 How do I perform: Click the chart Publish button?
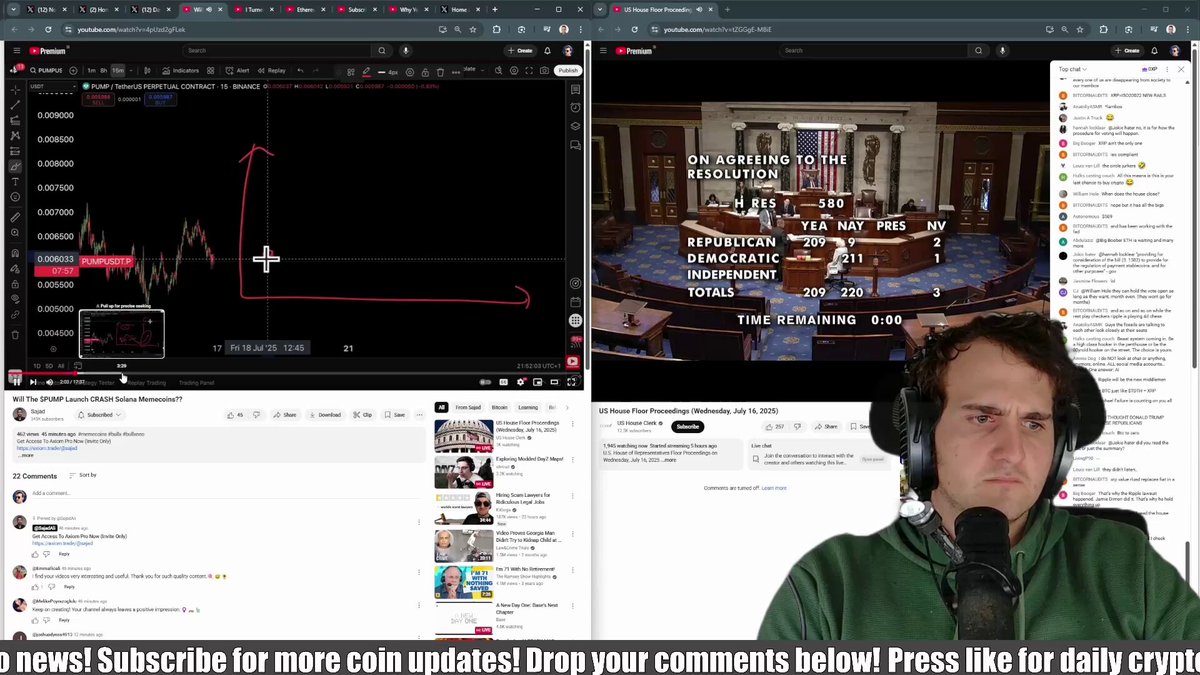[x=568, y=71]
